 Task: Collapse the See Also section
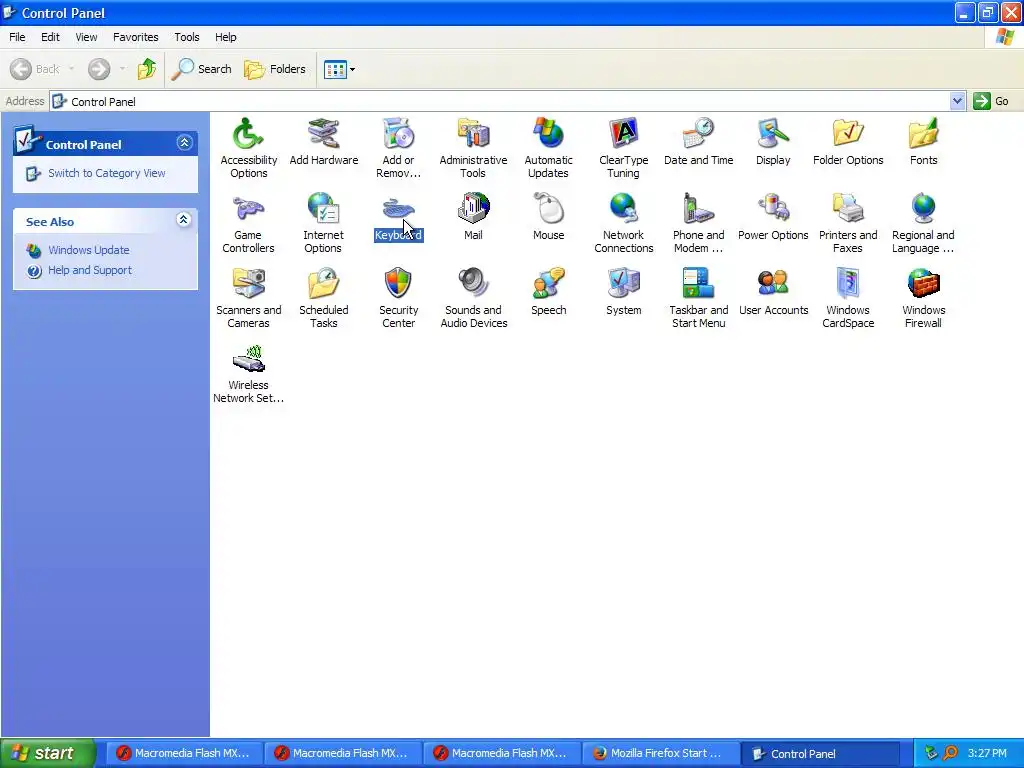(x=184, y=220)
